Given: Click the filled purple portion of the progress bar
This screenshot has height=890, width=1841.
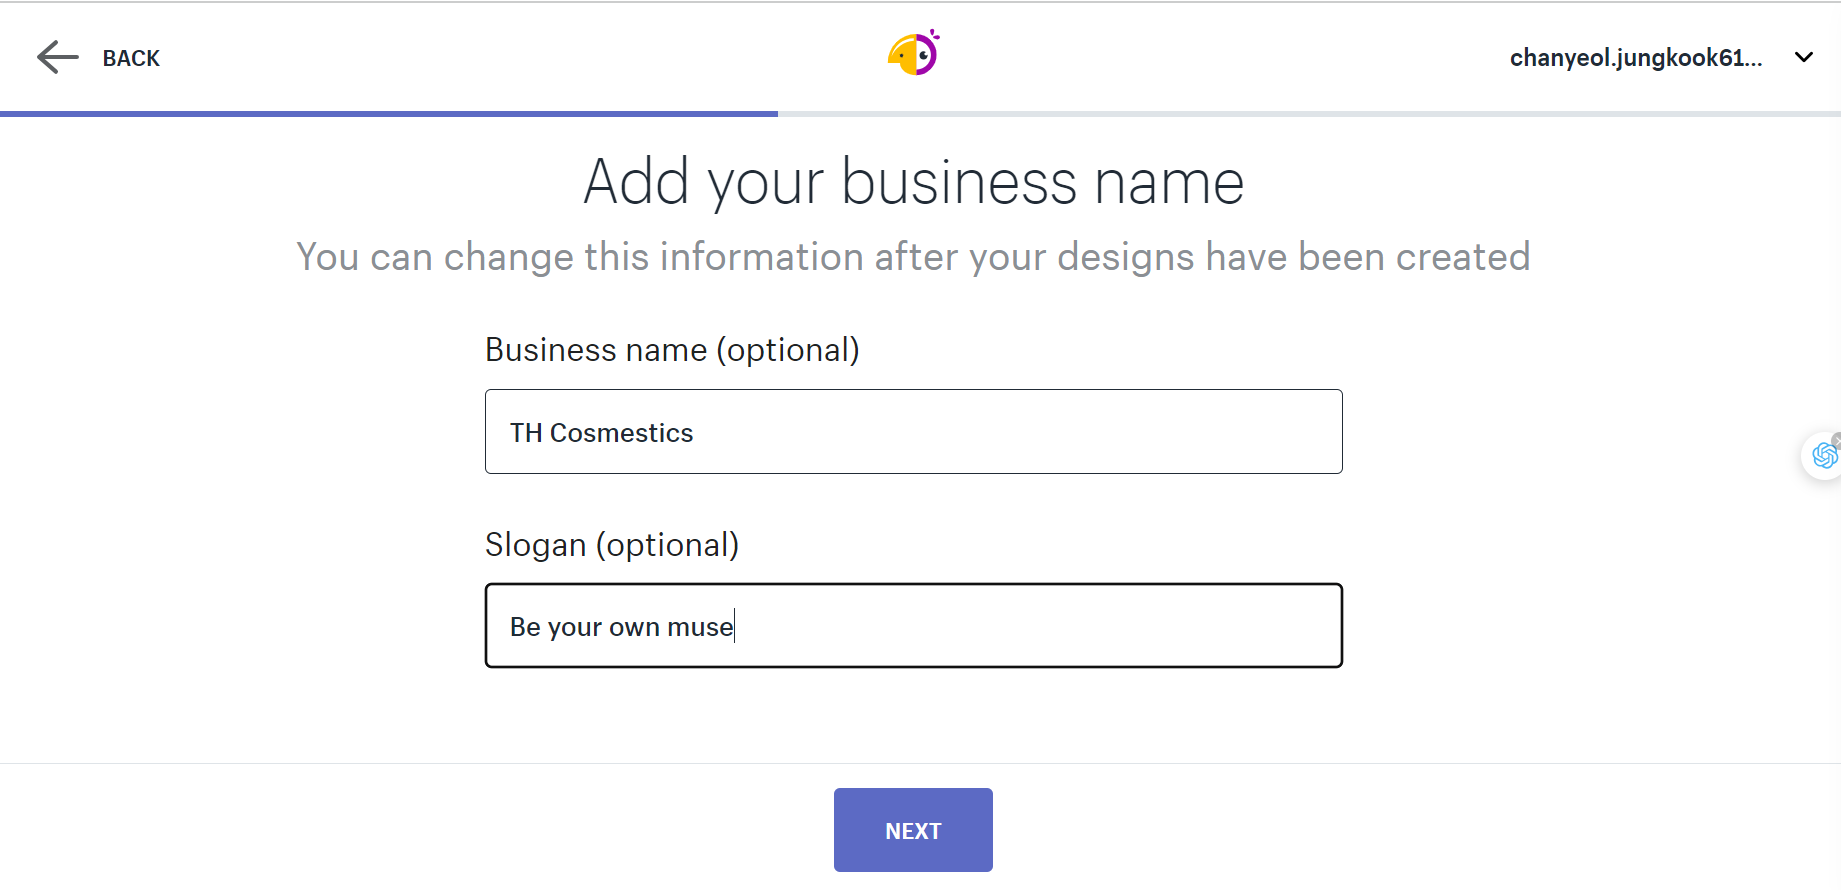Looking at the screenshot, I should click(389, 114).
